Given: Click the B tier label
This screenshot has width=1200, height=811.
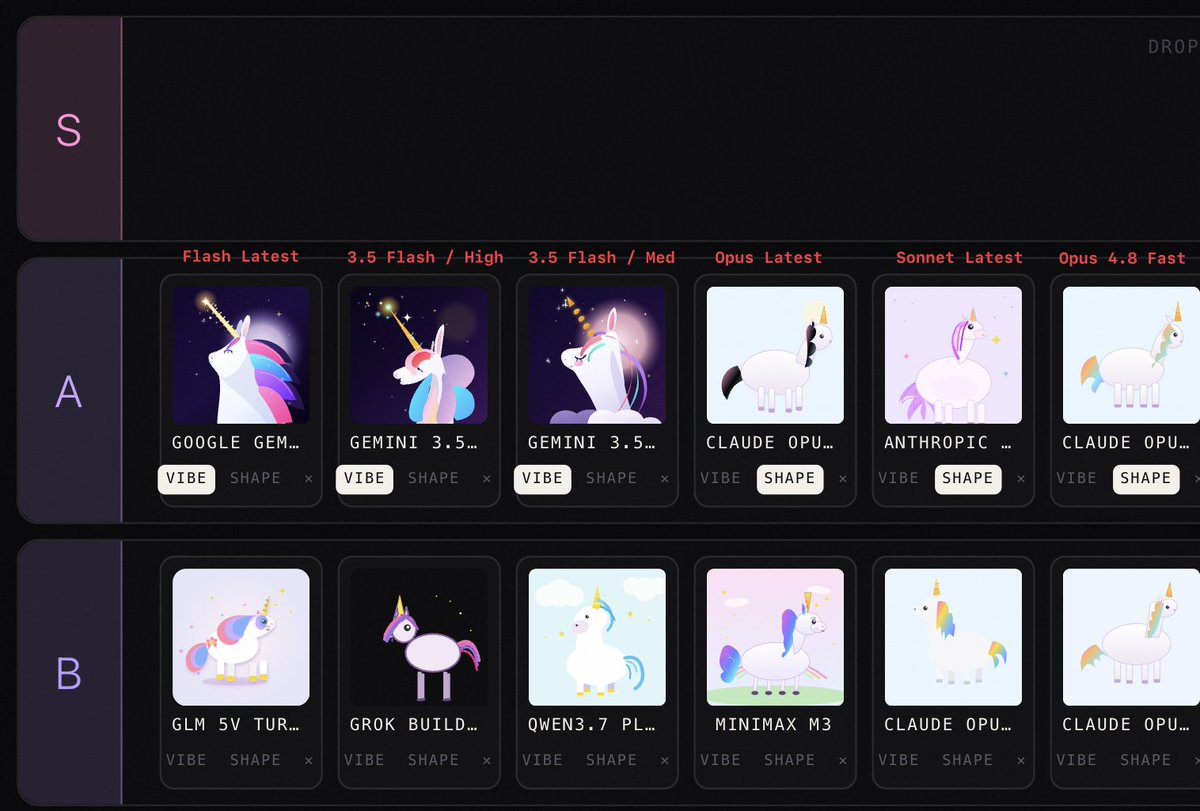Looking at the screenshot, I should coord(69,674).
